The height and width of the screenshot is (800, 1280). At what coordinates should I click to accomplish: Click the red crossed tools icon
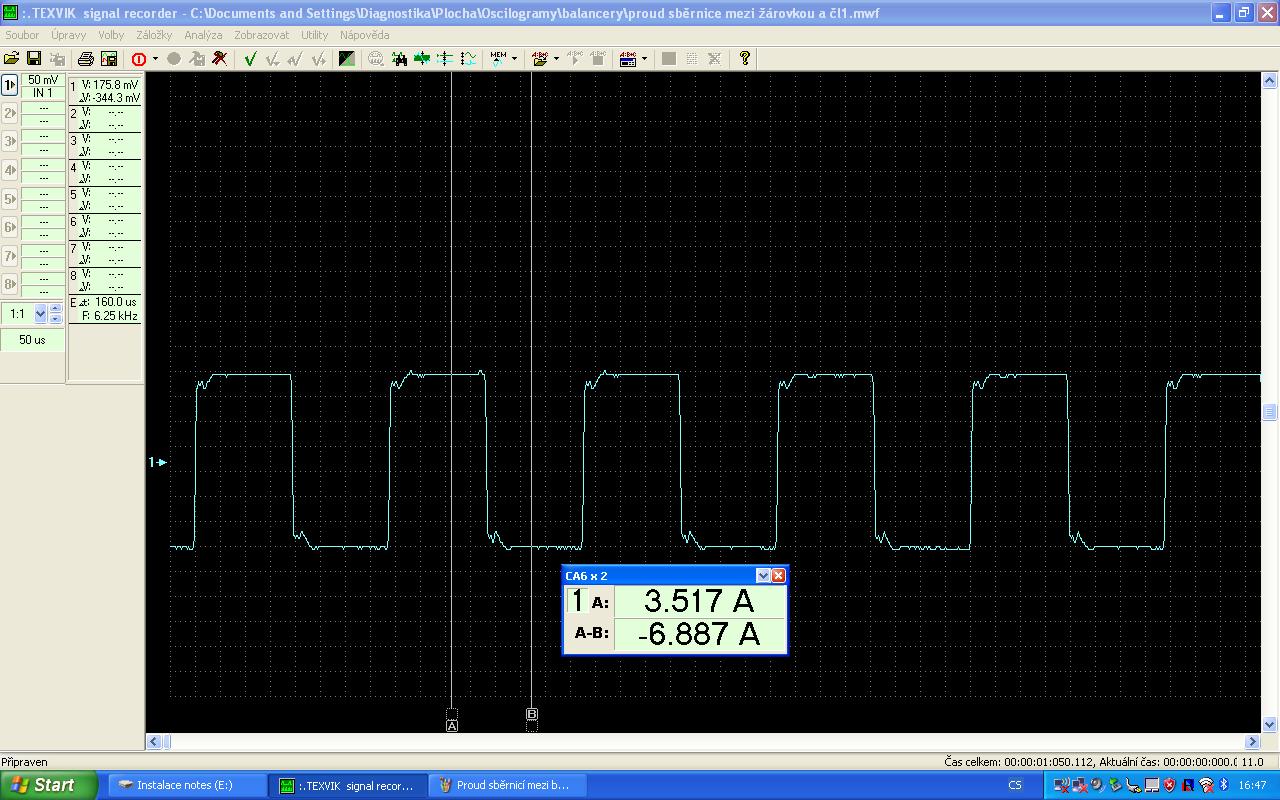tap(220, 59)
